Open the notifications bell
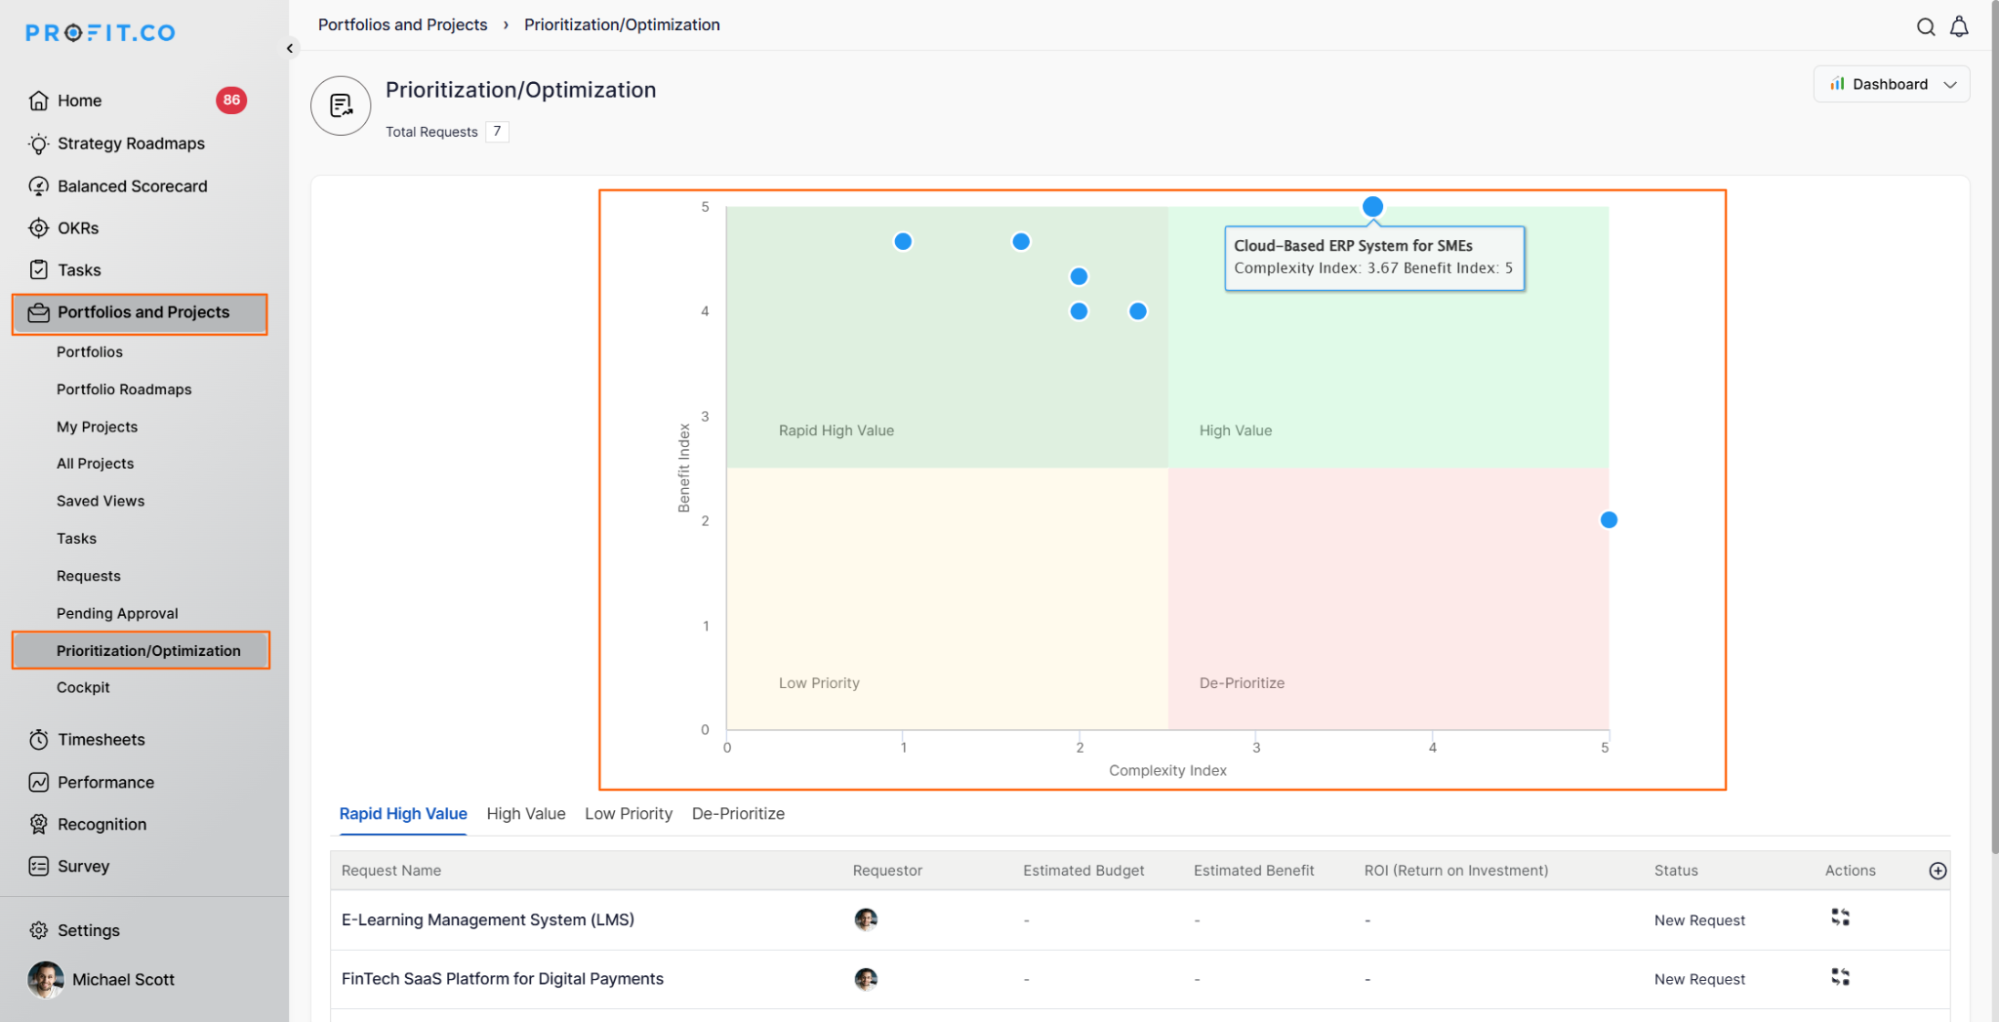Image resolution: width=1999 pixels, height=1022 pixels. [x=1959, y=27]
